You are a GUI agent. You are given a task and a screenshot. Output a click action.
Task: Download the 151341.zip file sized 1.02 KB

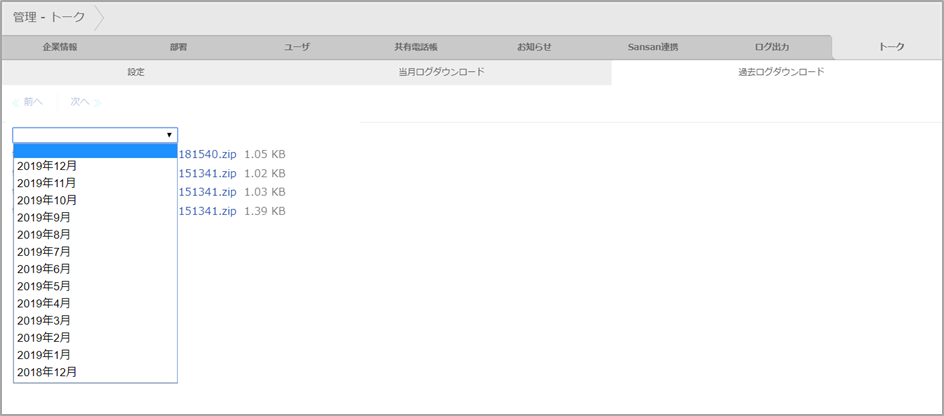coord(208,173)
